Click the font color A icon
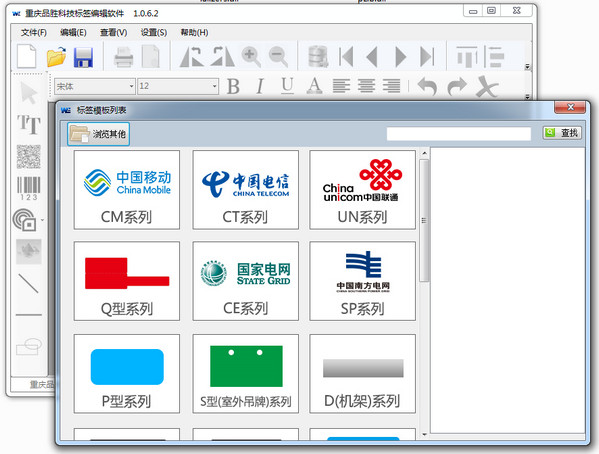599x454 pixels. pos(314,86)
